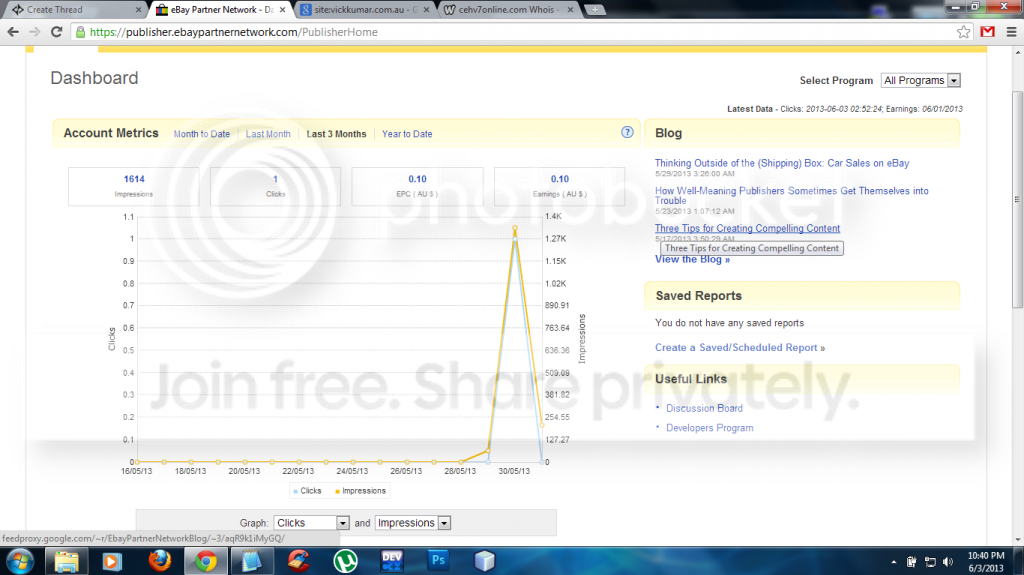
Task: Click the browser forward arrow
Action: (35, 31)
